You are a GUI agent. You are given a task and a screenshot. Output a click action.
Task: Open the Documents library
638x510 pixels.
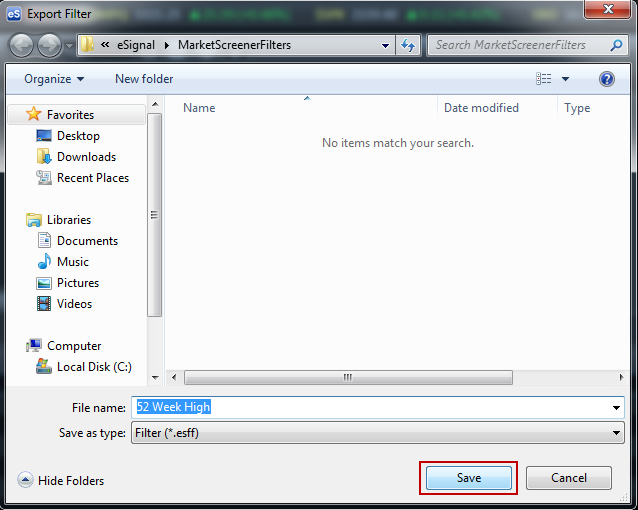87,241
